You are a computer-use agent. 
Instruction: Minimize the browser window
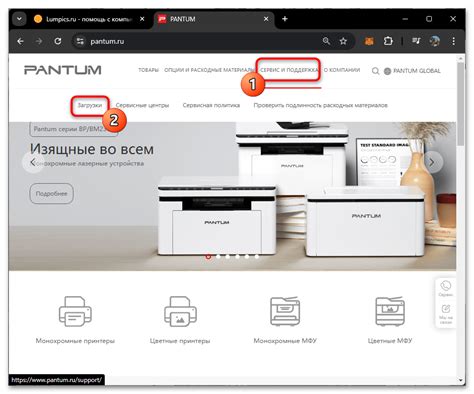(405, 19)
